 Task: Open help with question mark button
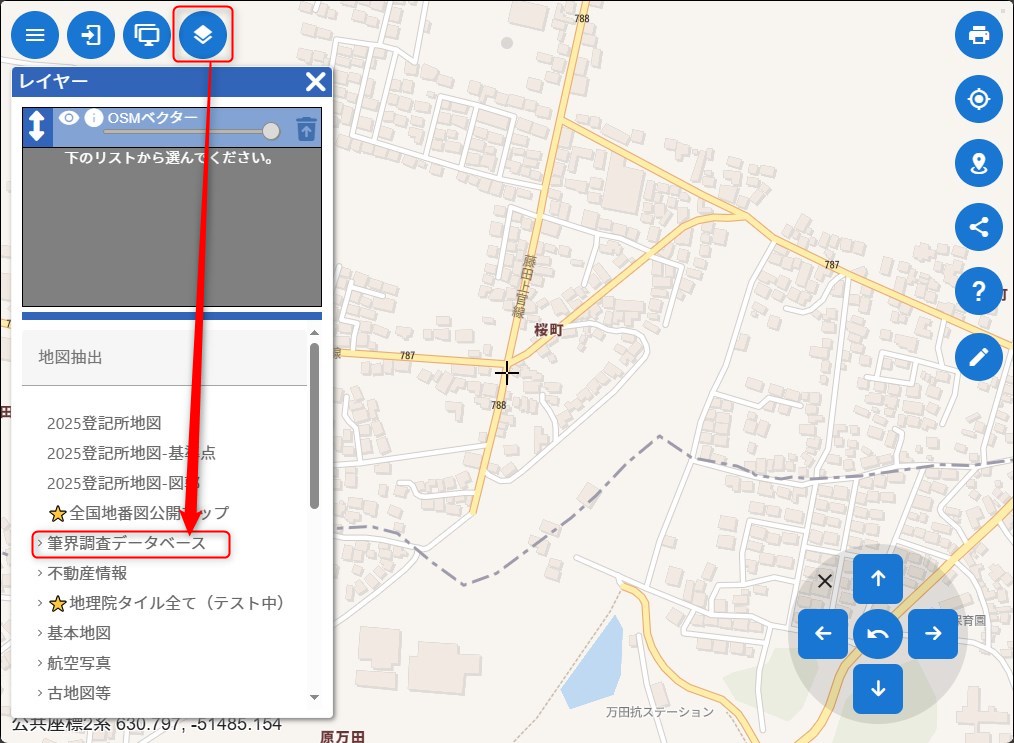(x=978, y=291)
